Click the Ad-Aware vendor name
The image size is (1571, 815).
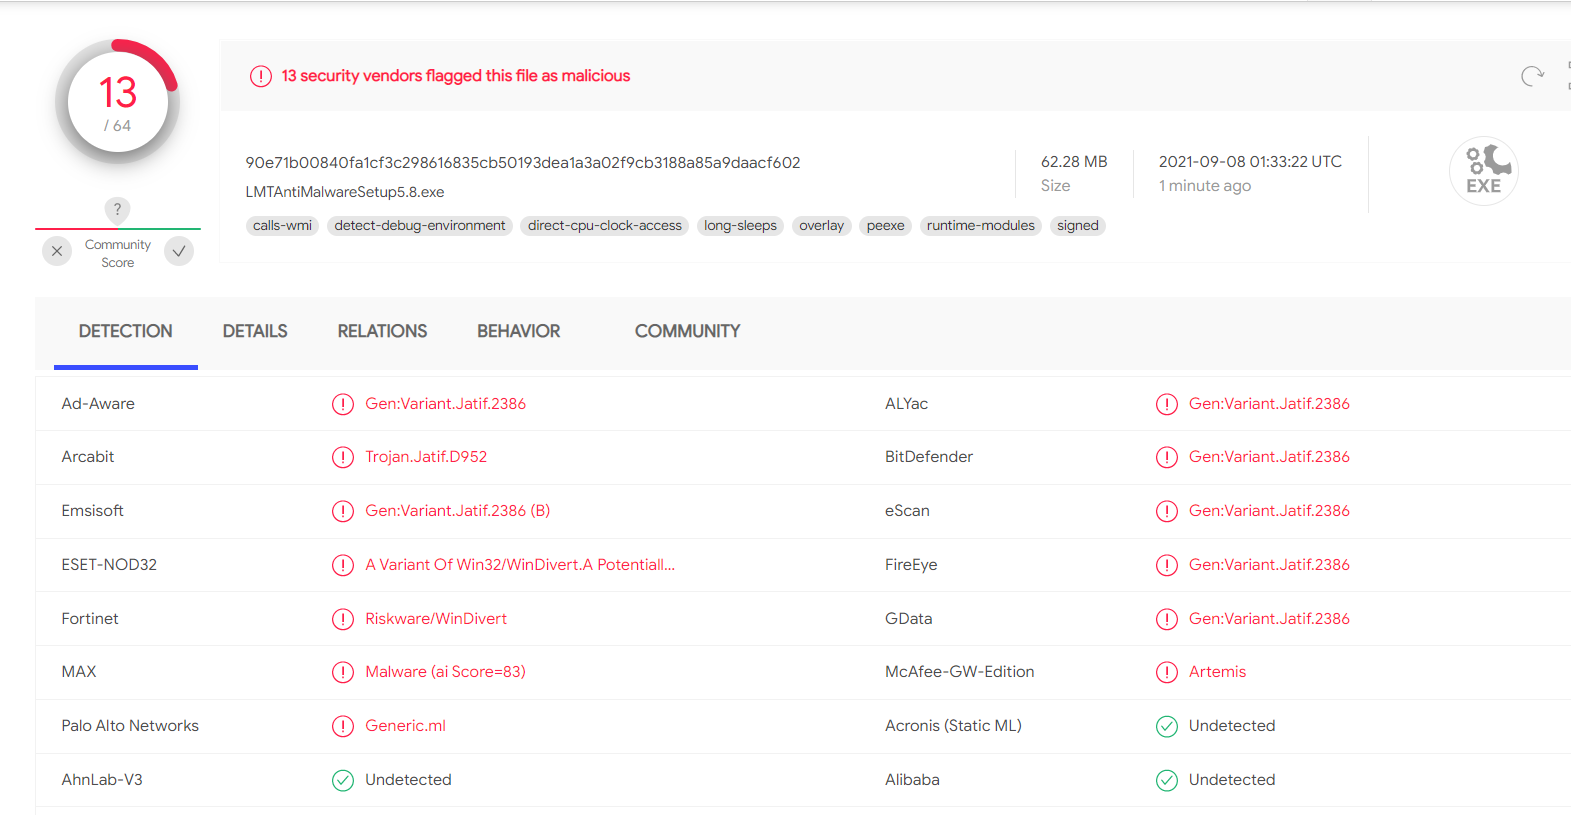(98, 404)
